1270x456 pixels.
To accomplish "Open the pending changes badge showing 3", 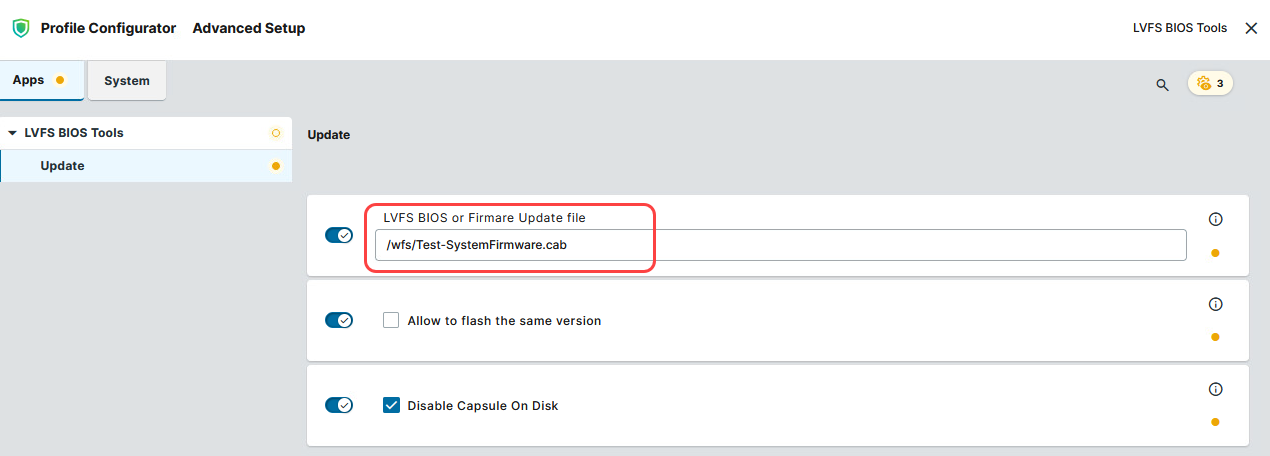I will 1210,83.
